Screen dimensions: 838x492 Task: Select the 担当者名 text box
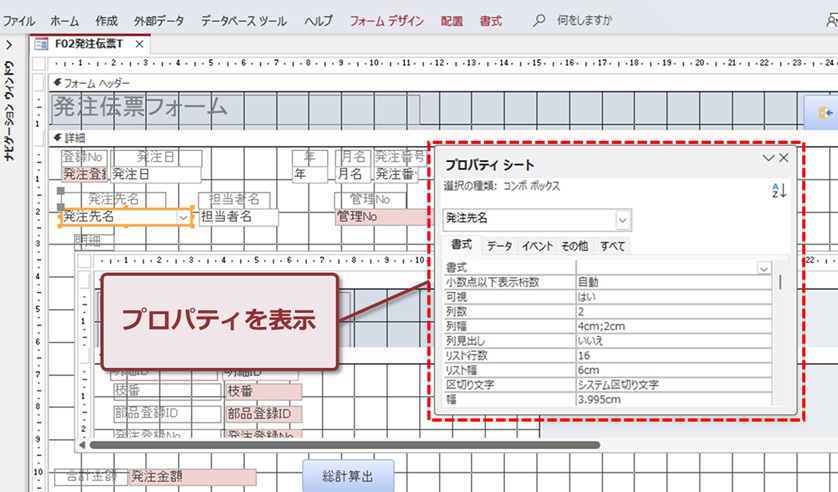point(238,217)
